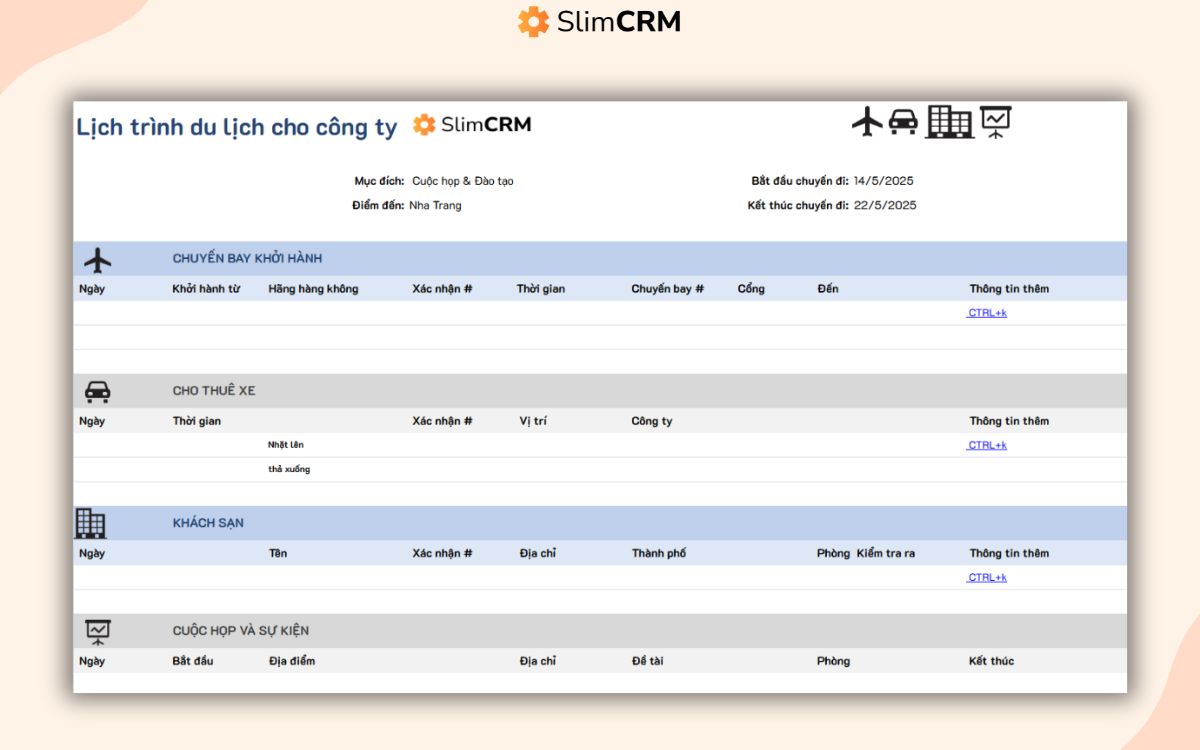This screenshot has width=1200, height=750.
Task: Select the hotel building icon beside KHÁCH SẠN
Action: [91, 523]
